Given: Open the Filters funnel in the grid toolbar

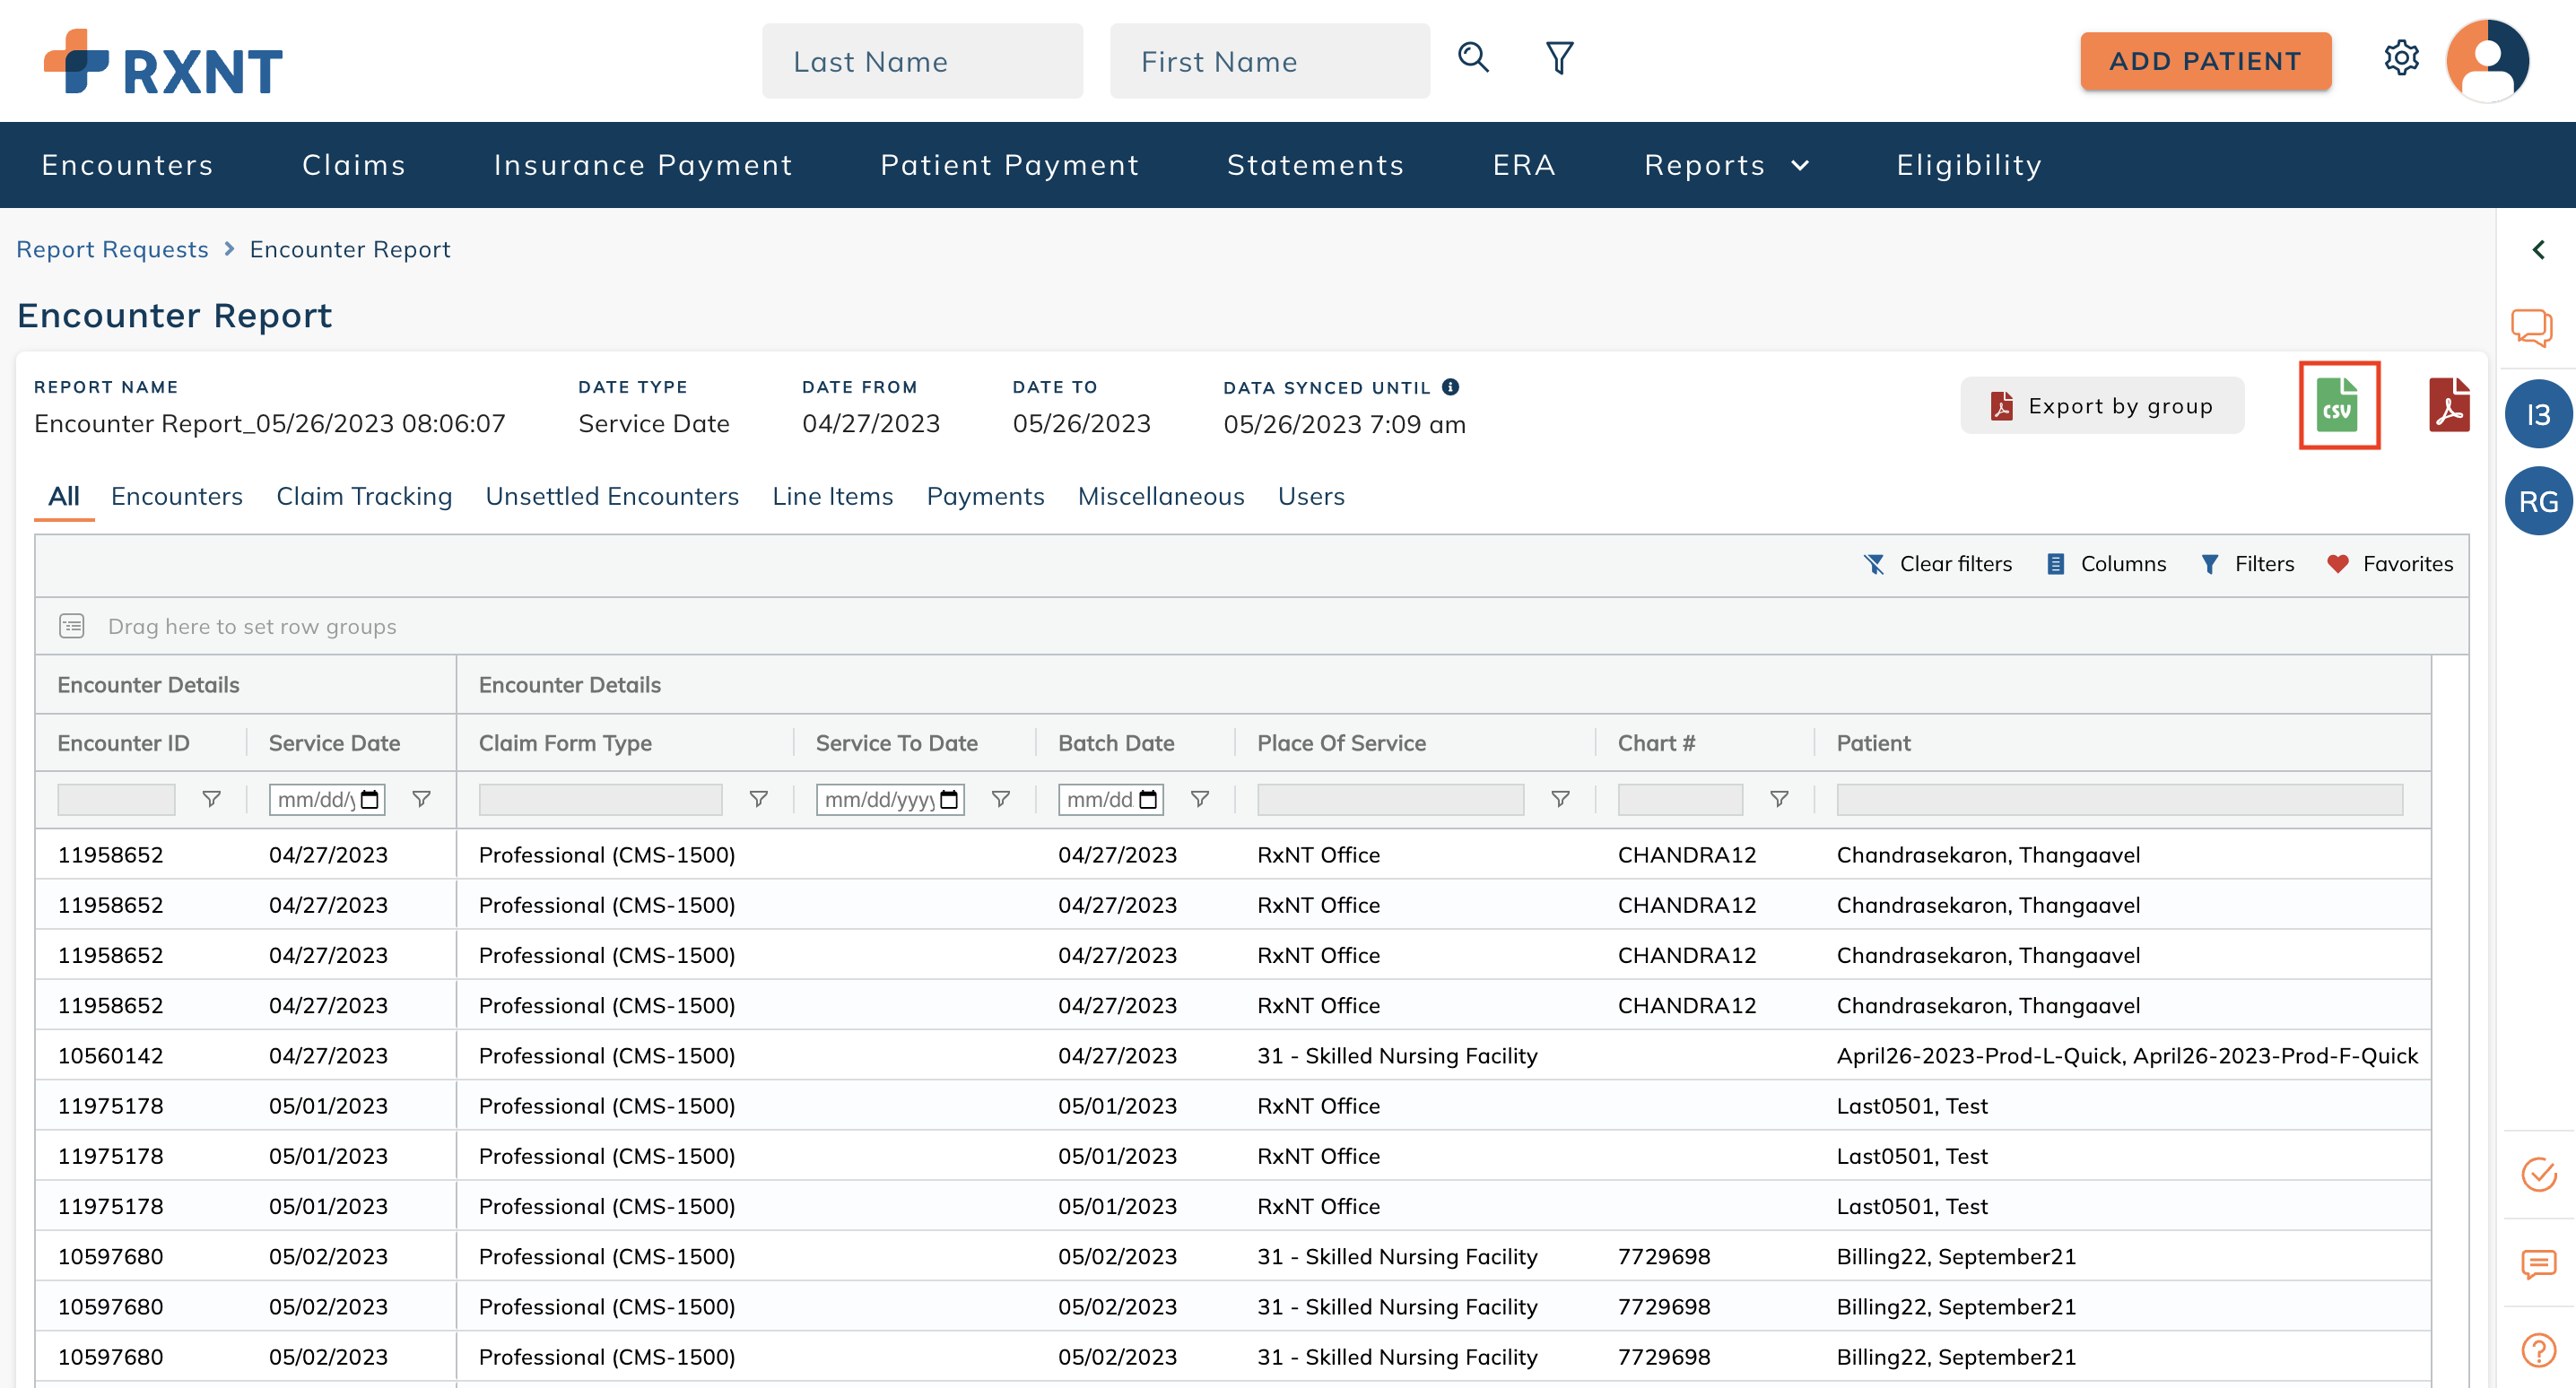Looking at the screenshot, I should point(2248,563).
